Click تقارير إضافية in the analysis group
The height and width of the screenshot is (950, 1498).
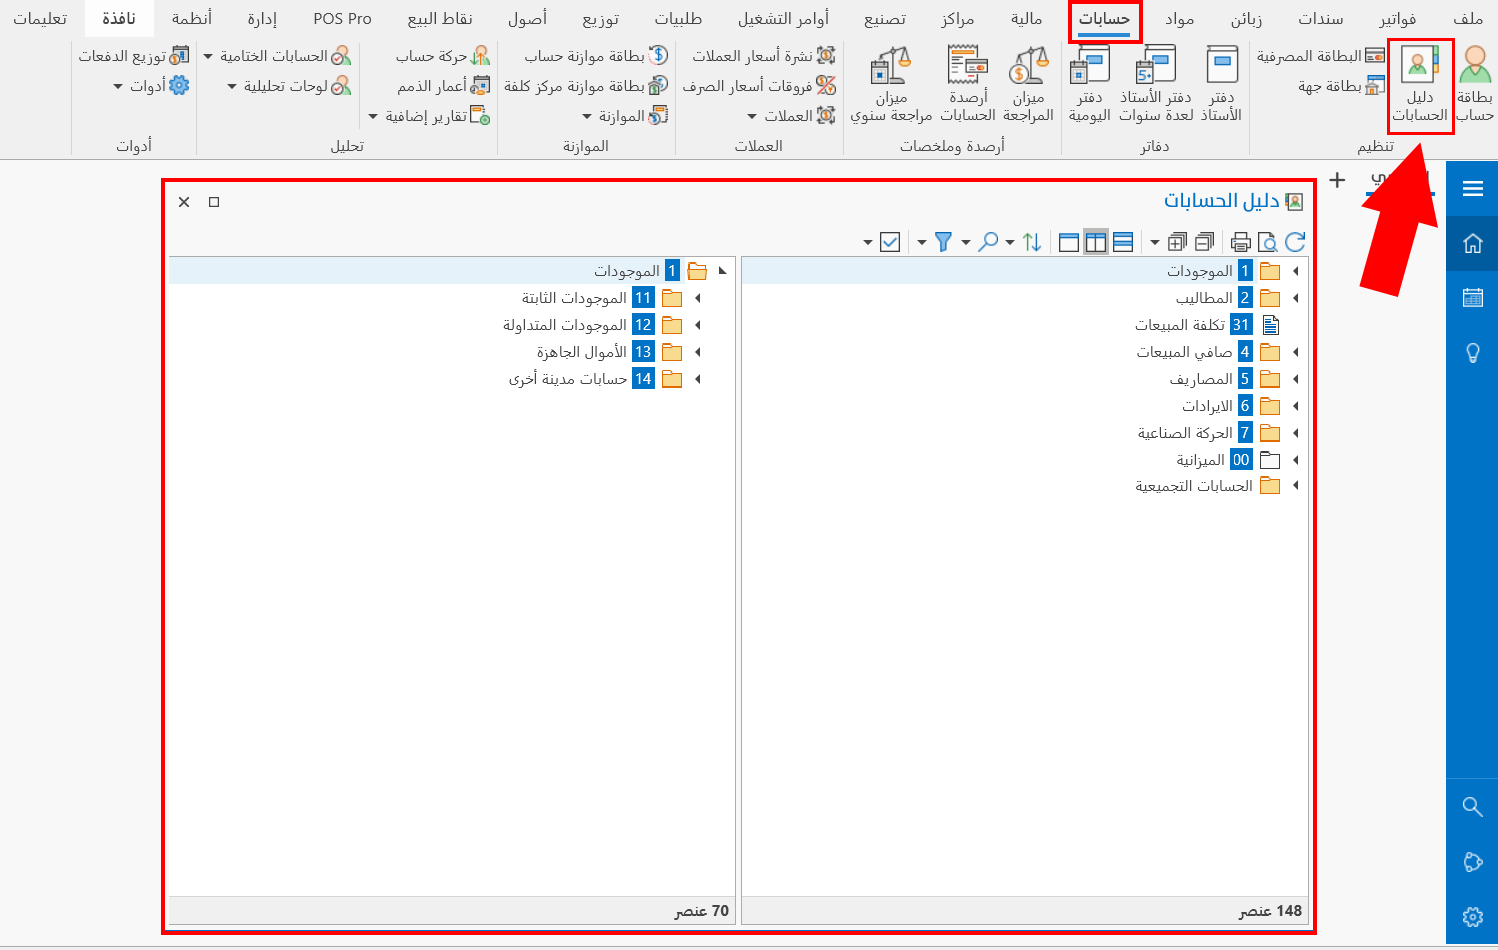point(428,115)
